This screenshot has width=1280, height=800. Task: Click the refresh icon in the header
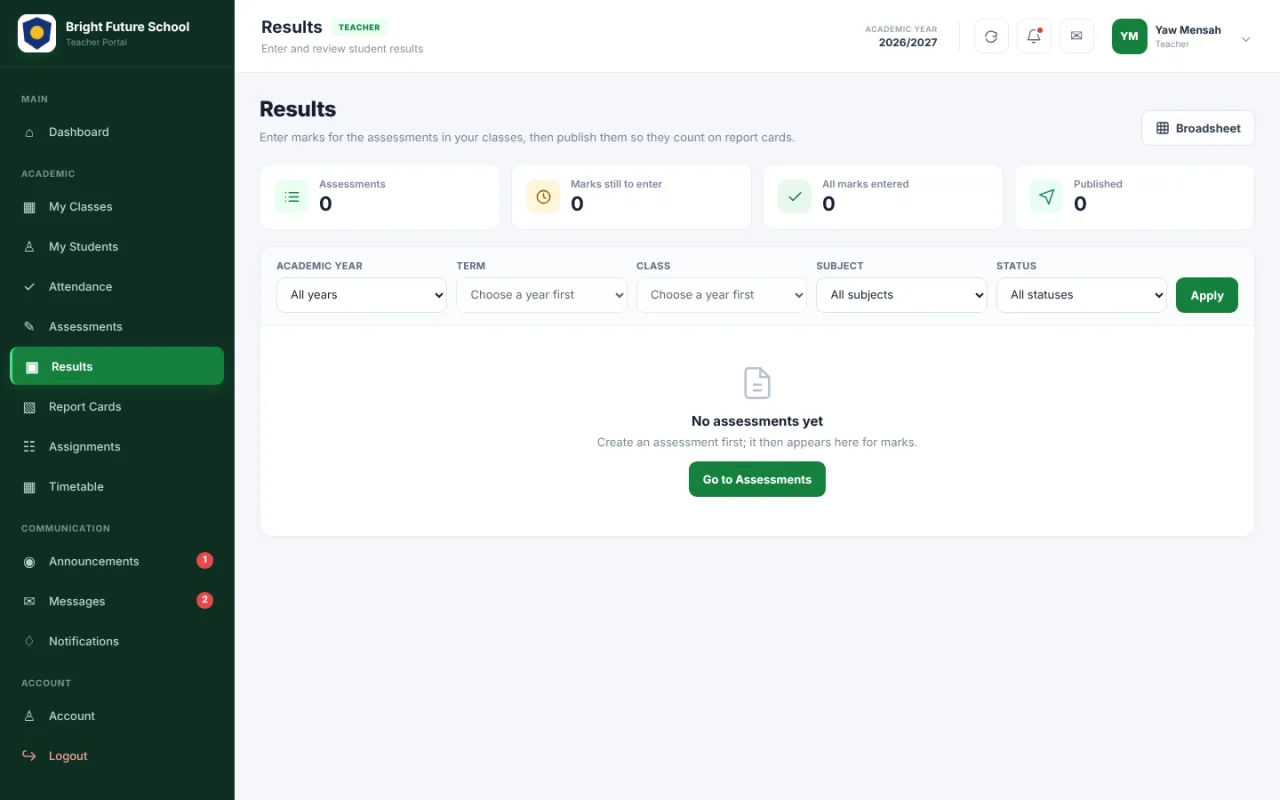click(x=991, y=36)
